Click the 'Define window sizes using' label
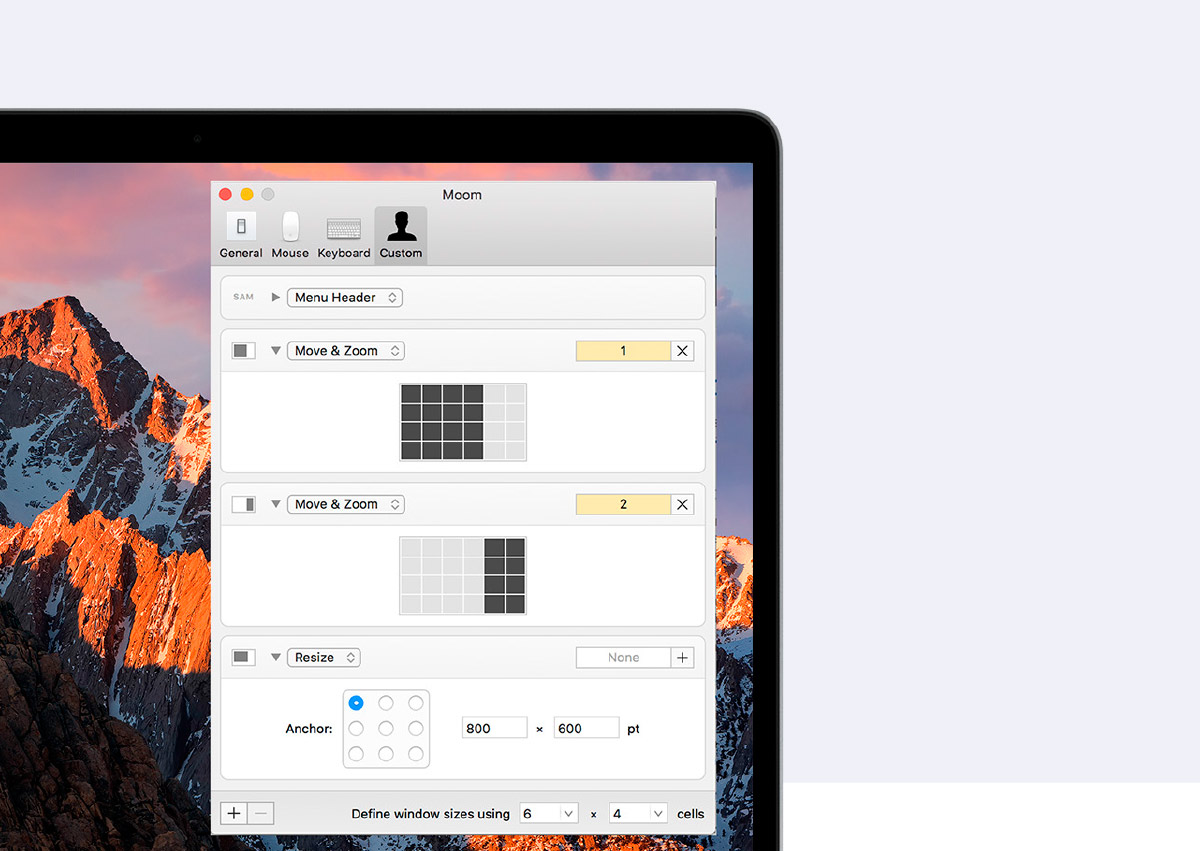This screenshot has width=1200, height=851. pos(431,814)
